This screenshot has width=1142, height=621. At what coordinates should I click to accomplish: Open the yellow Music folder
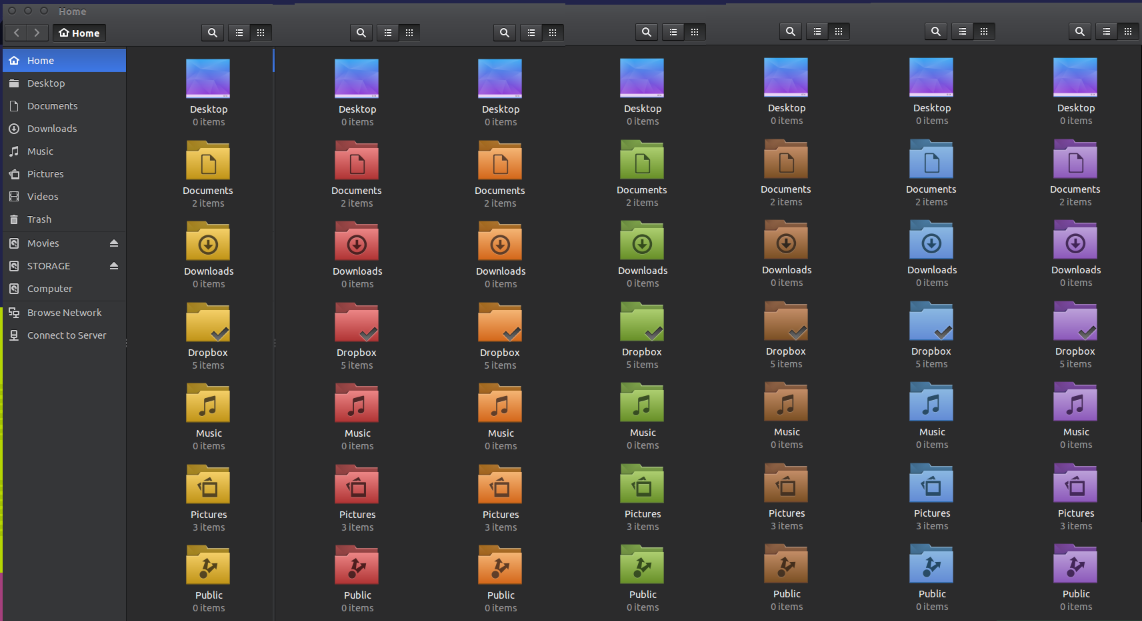tap(208, 403)
